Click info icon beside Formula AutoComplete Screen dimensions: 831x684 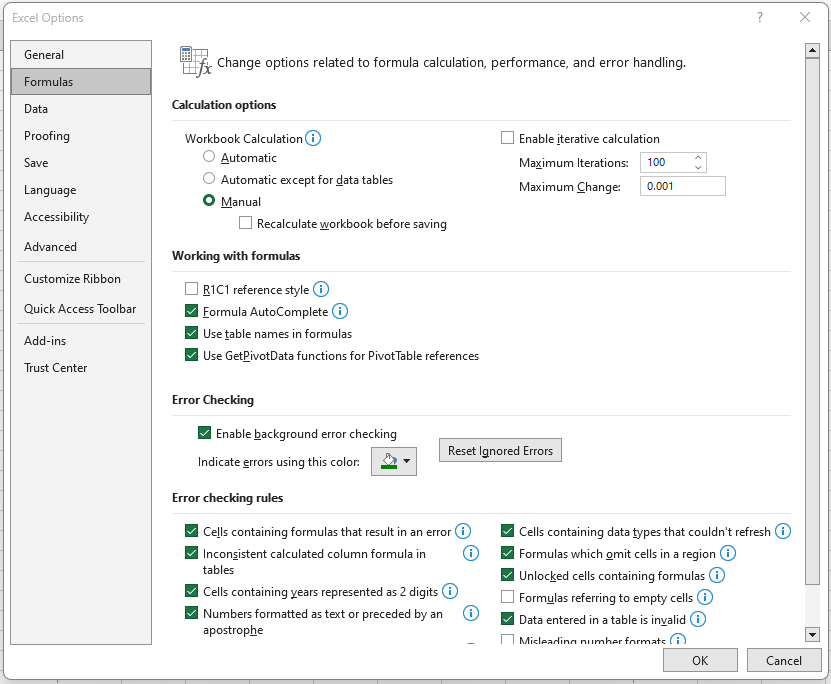tap(340, 312)
